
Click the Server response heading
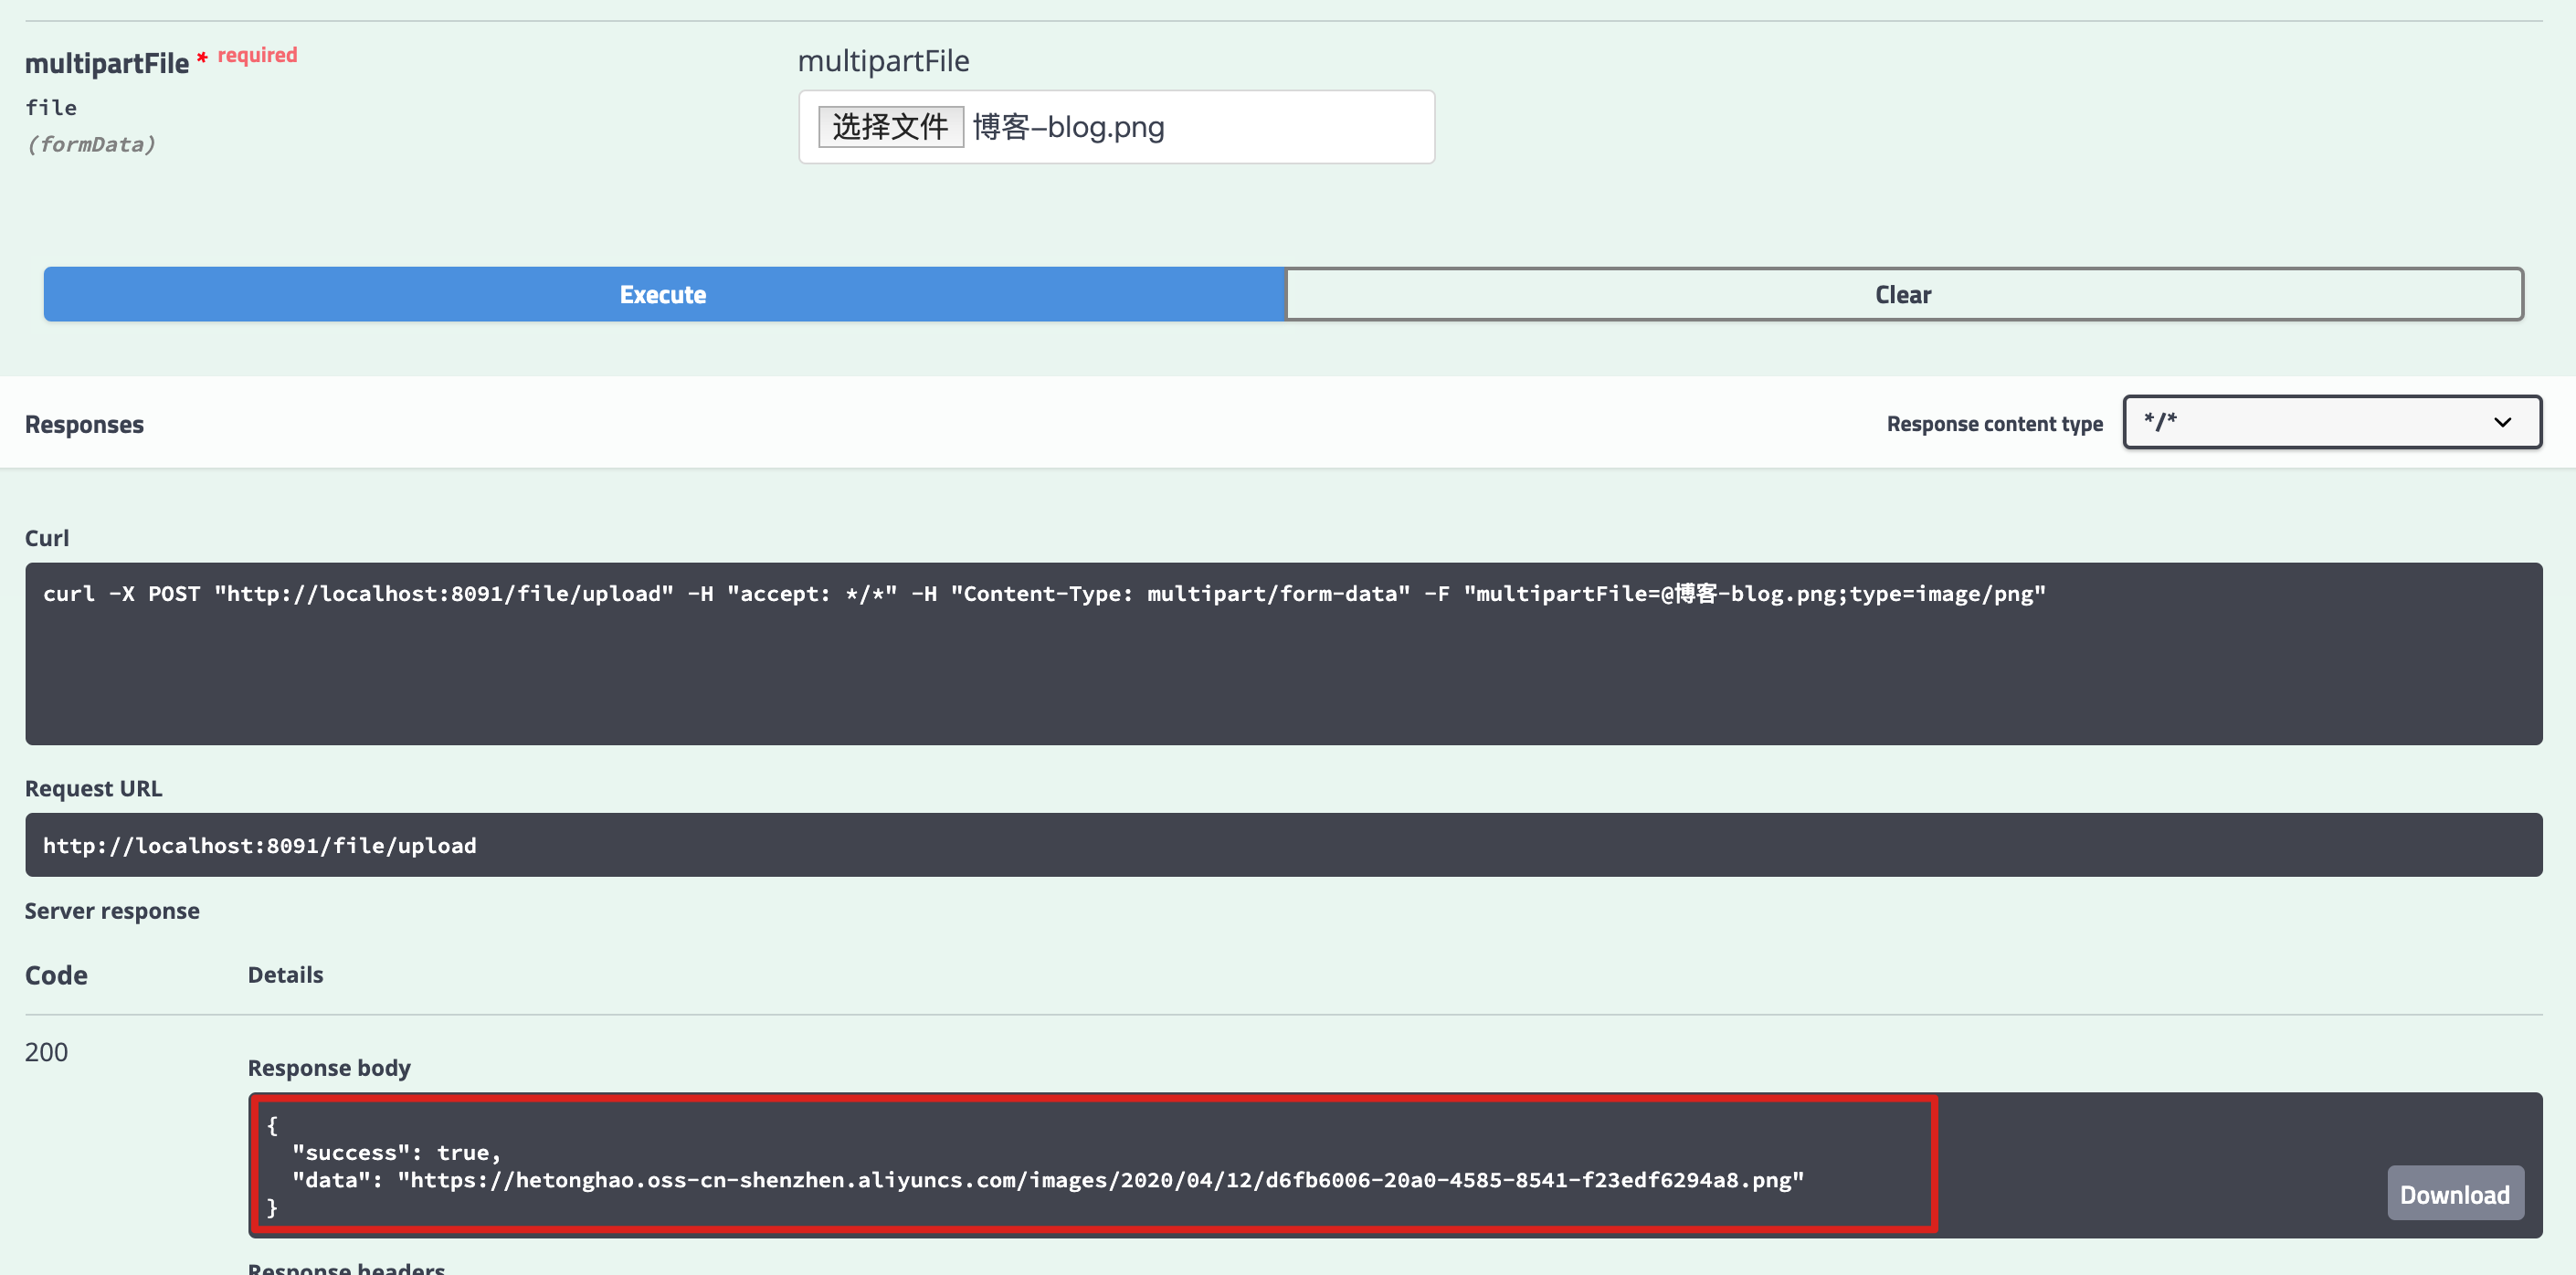coord(112,911)
